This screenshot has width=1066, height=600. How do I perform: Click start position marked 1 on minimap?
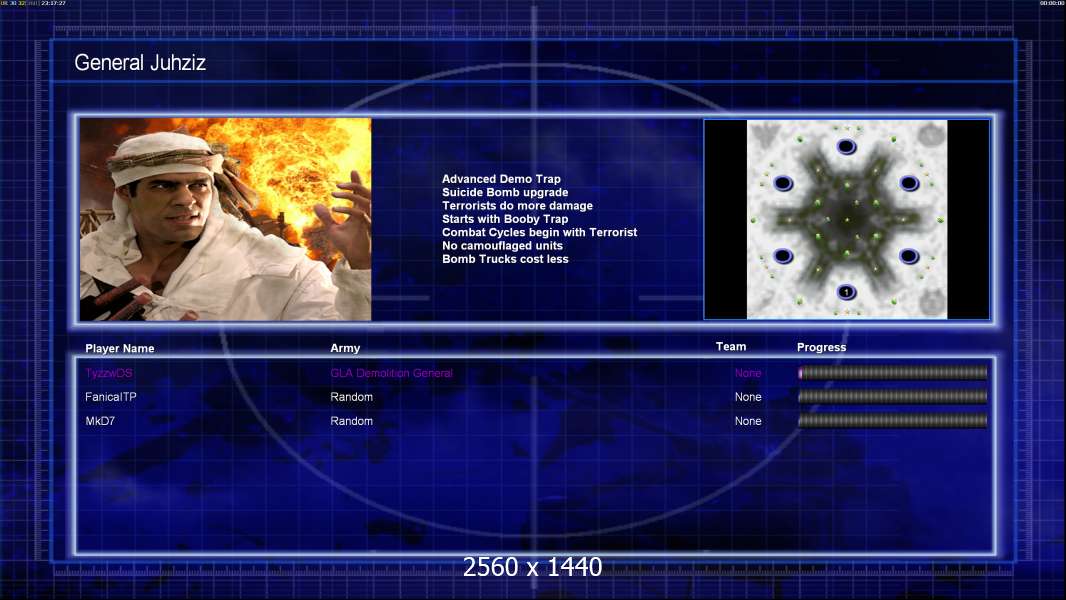(x=846, y=292)
